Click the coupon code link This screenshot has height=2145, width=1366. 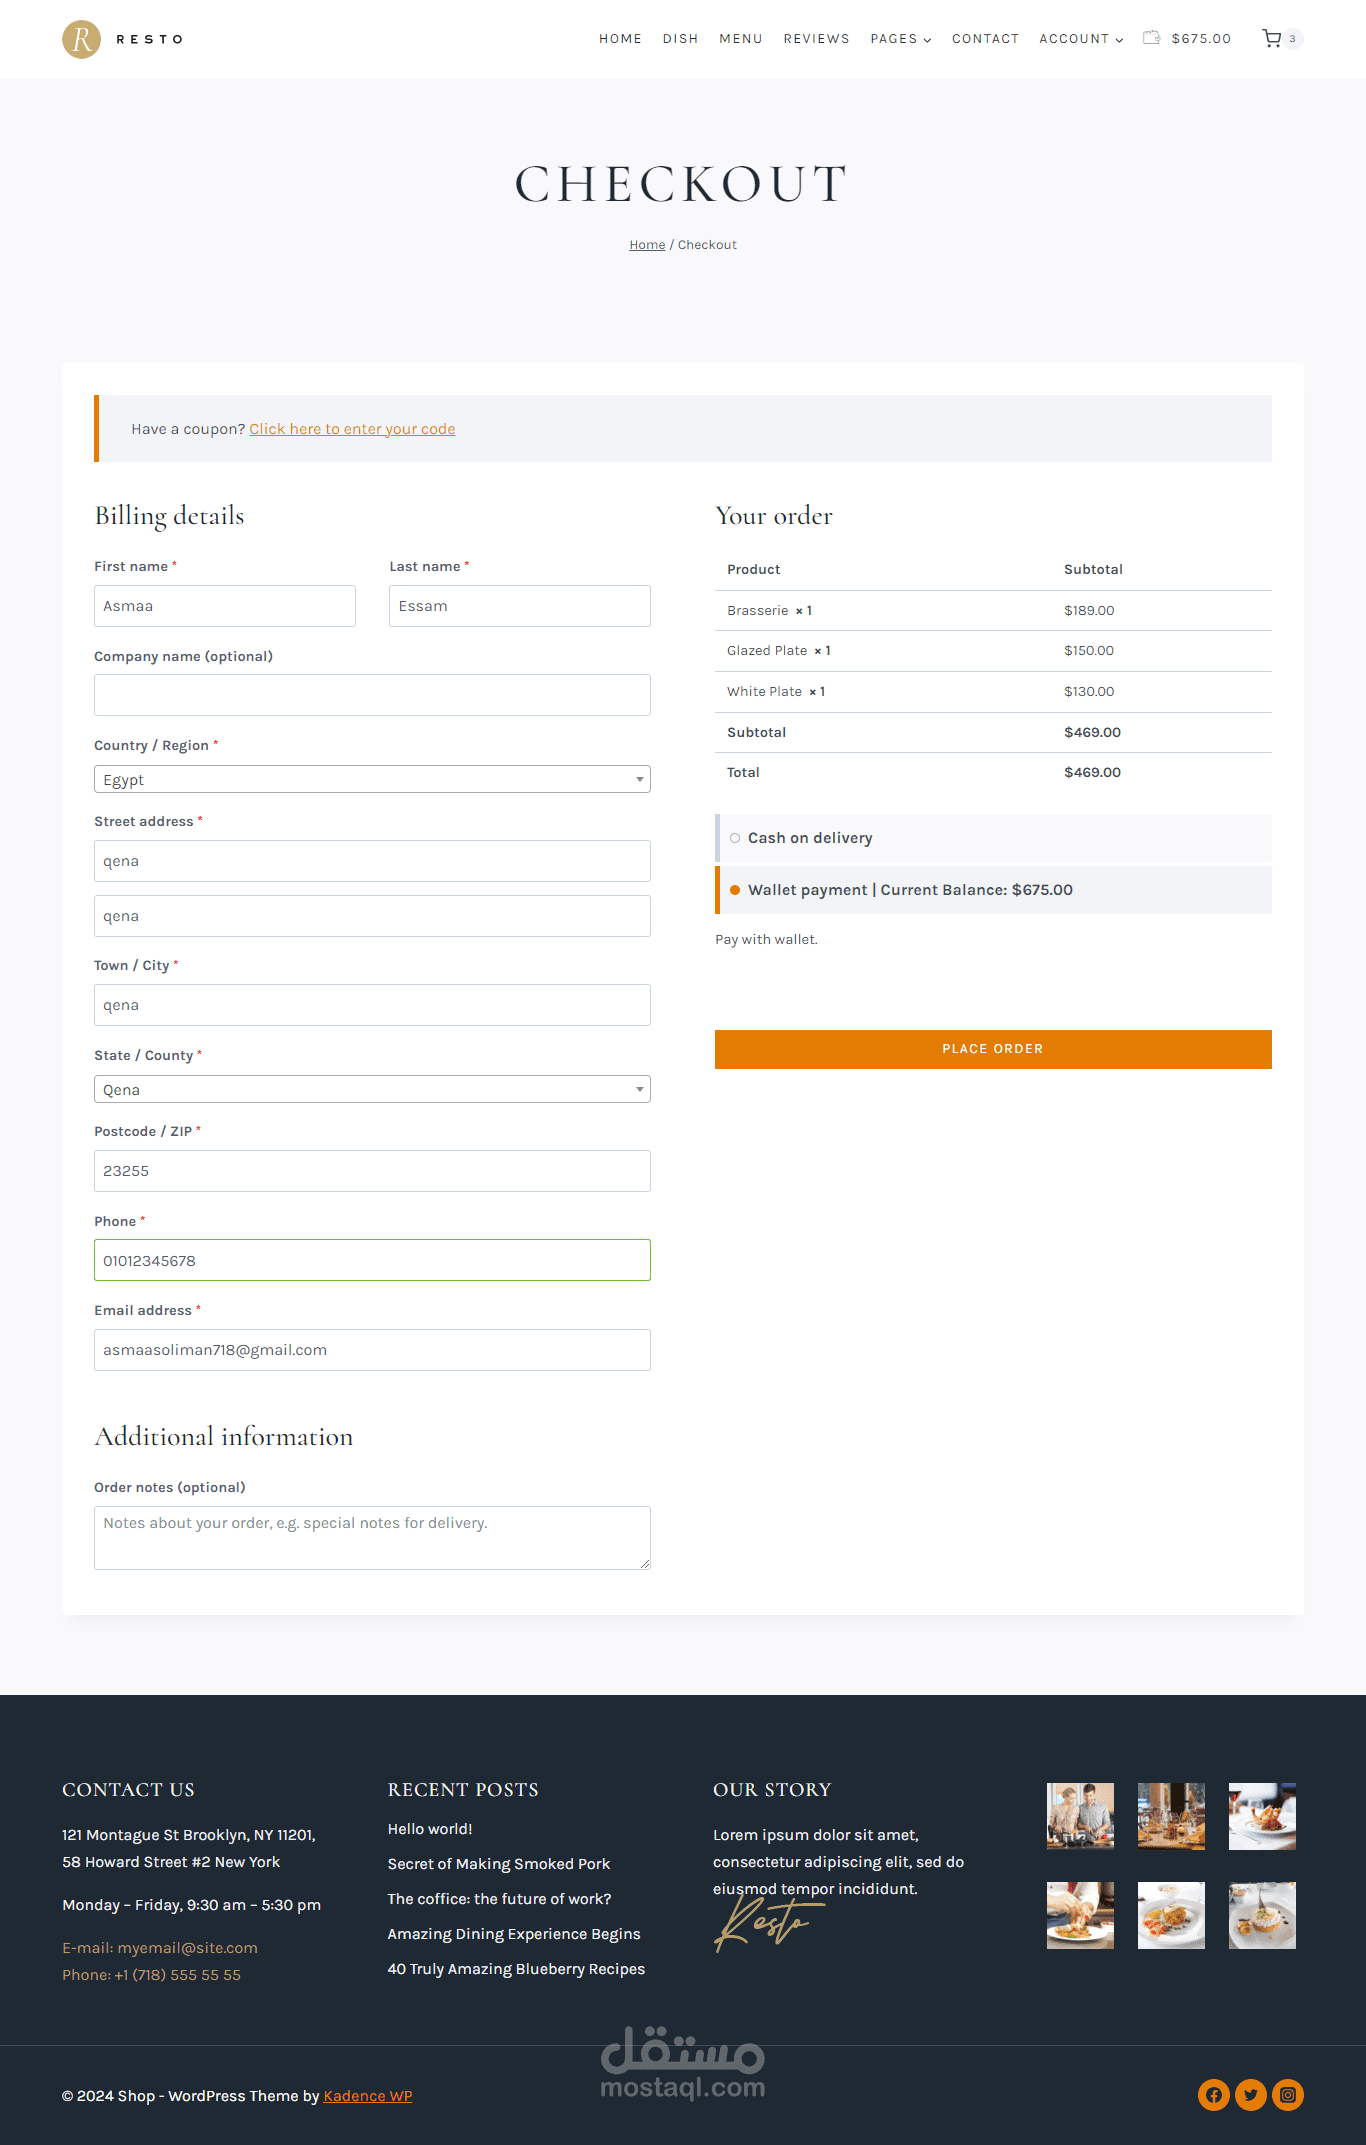point(352,429)
